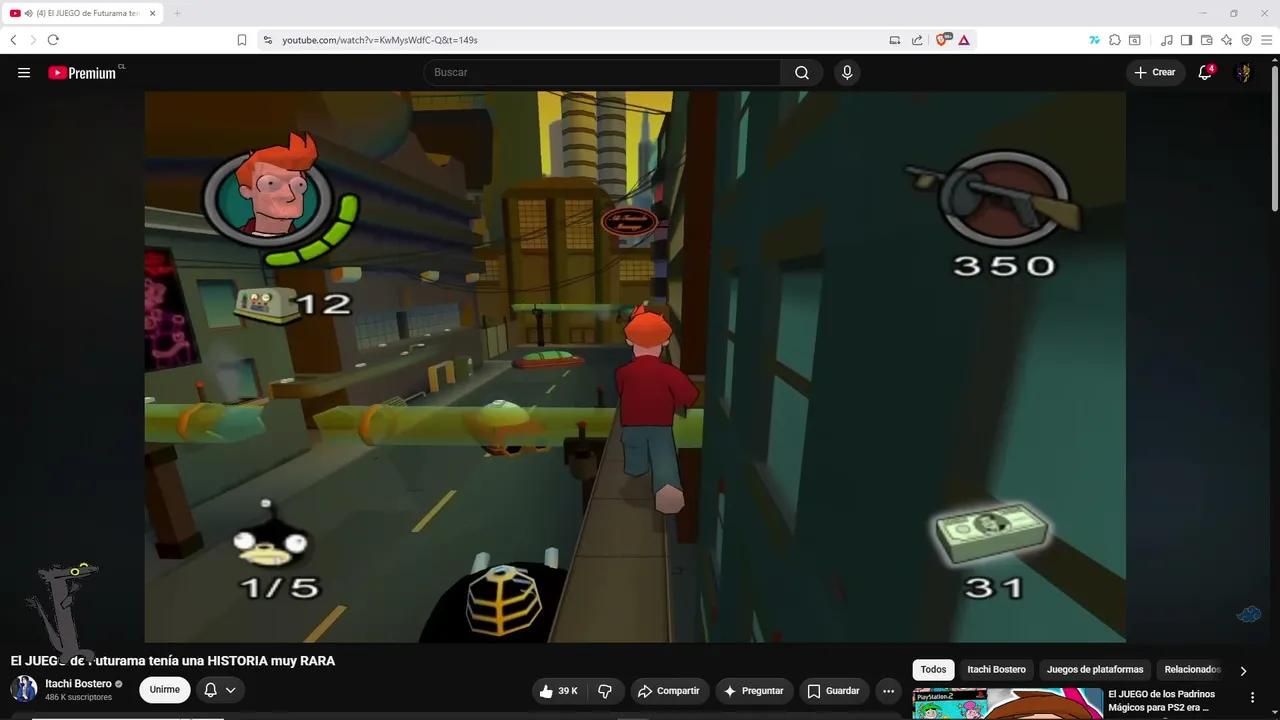
Task: Select the Todos filter chip
Action: (933, 670)
